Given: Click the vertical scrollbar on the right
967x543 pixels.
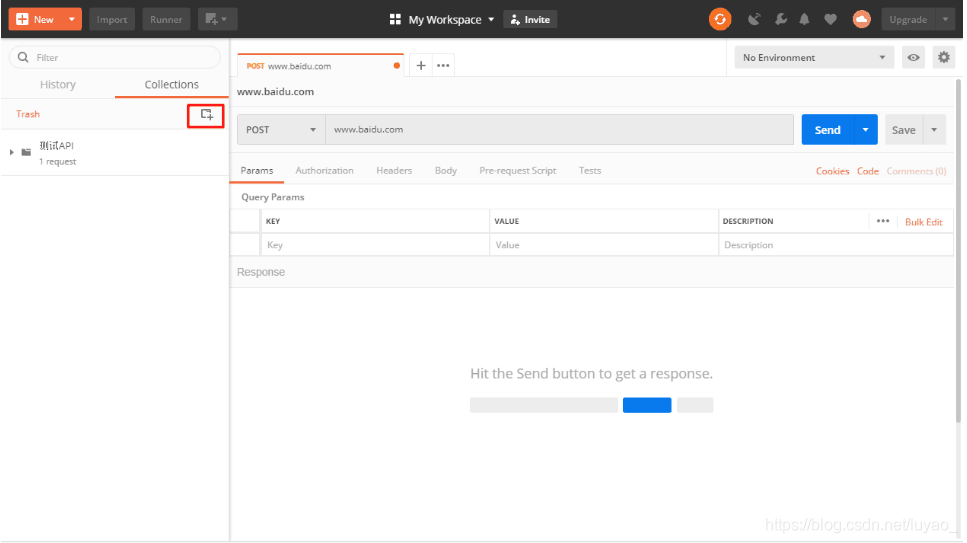Looking at the screenshot, I should [958, 252].
